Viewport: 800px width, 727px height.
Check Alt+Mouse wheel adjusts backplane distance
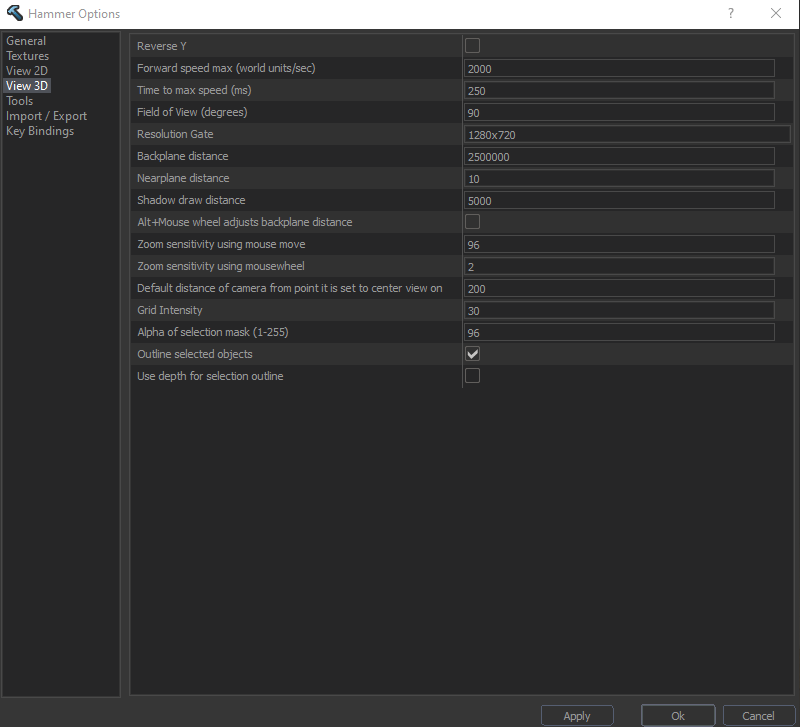pyautogui.click(x=471, y=222)
